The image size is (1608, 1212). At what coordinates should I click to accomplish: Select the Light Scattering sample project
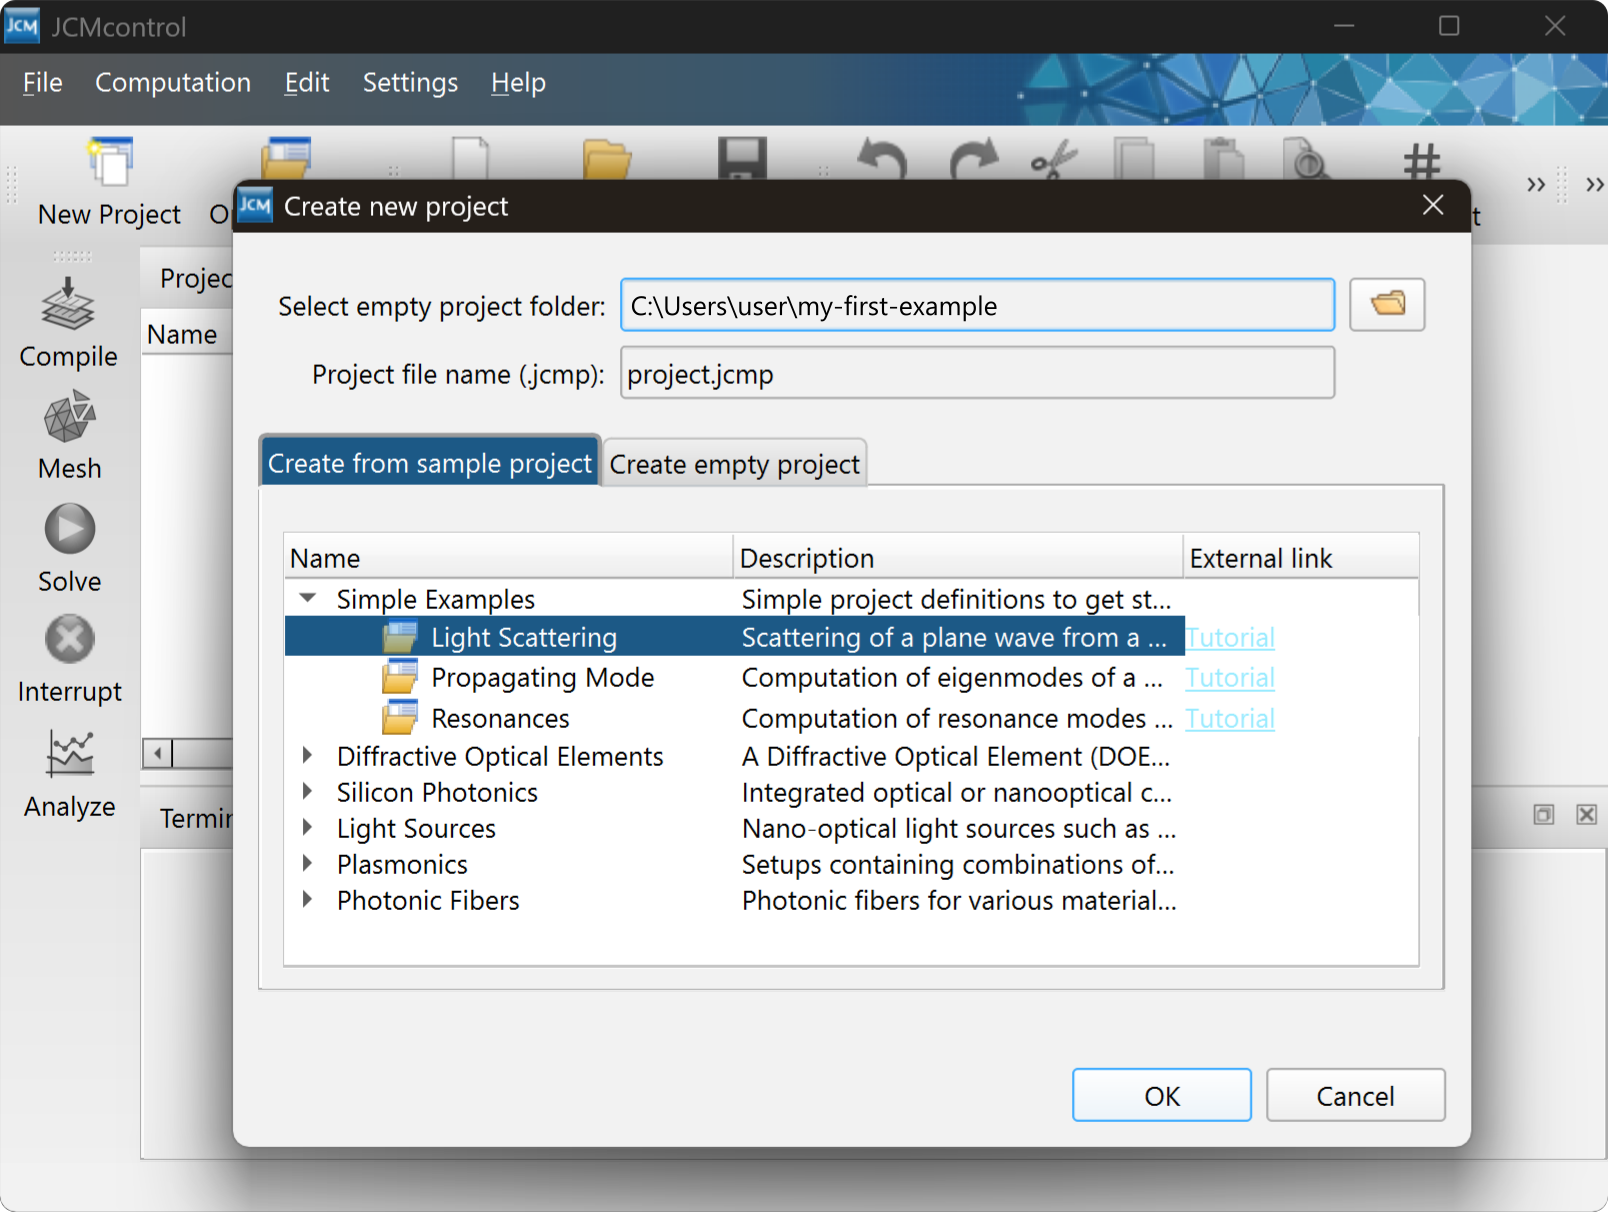524,637
